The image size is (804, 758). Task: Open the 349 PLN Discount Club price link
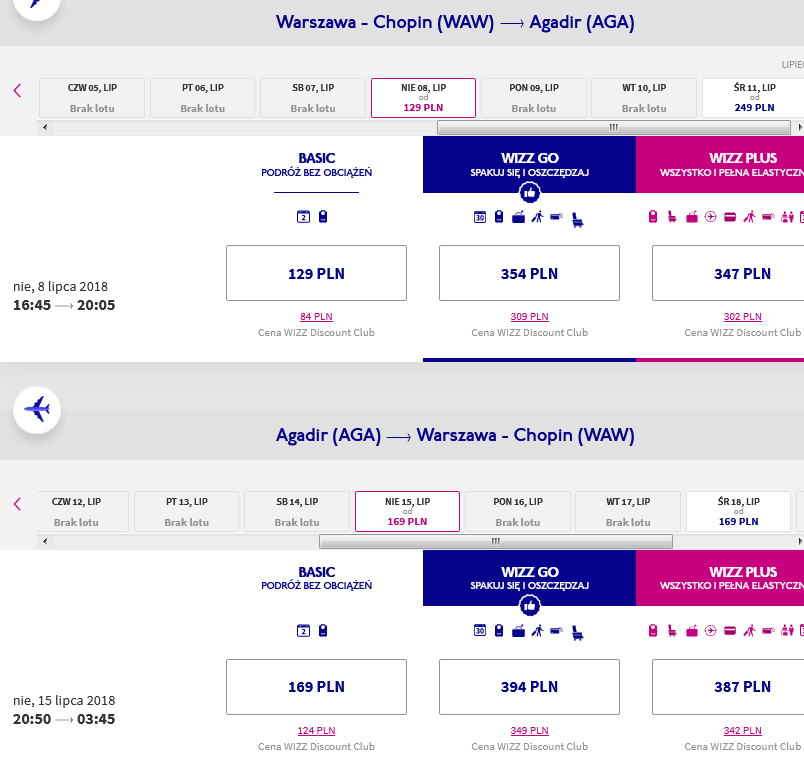(530, 730)
